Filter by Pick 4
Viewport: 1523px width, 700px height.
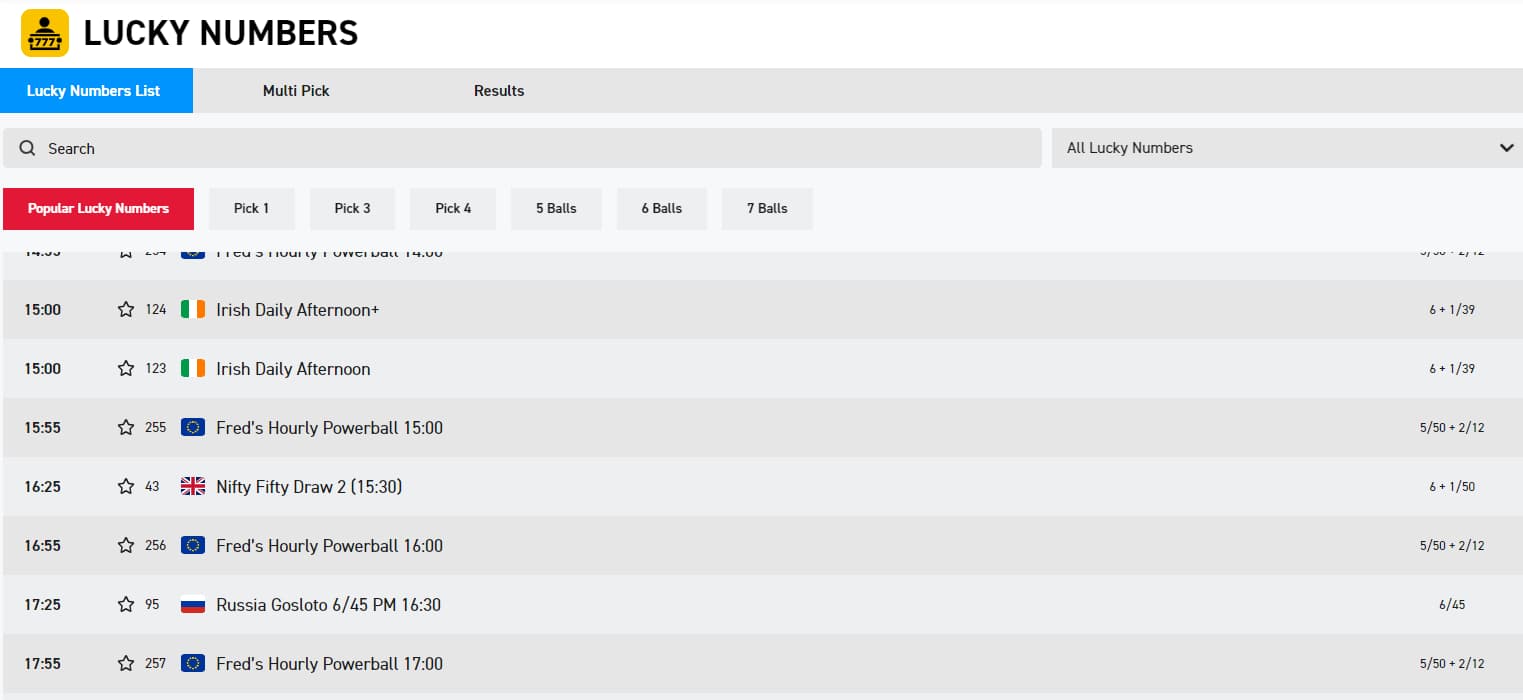453,209
